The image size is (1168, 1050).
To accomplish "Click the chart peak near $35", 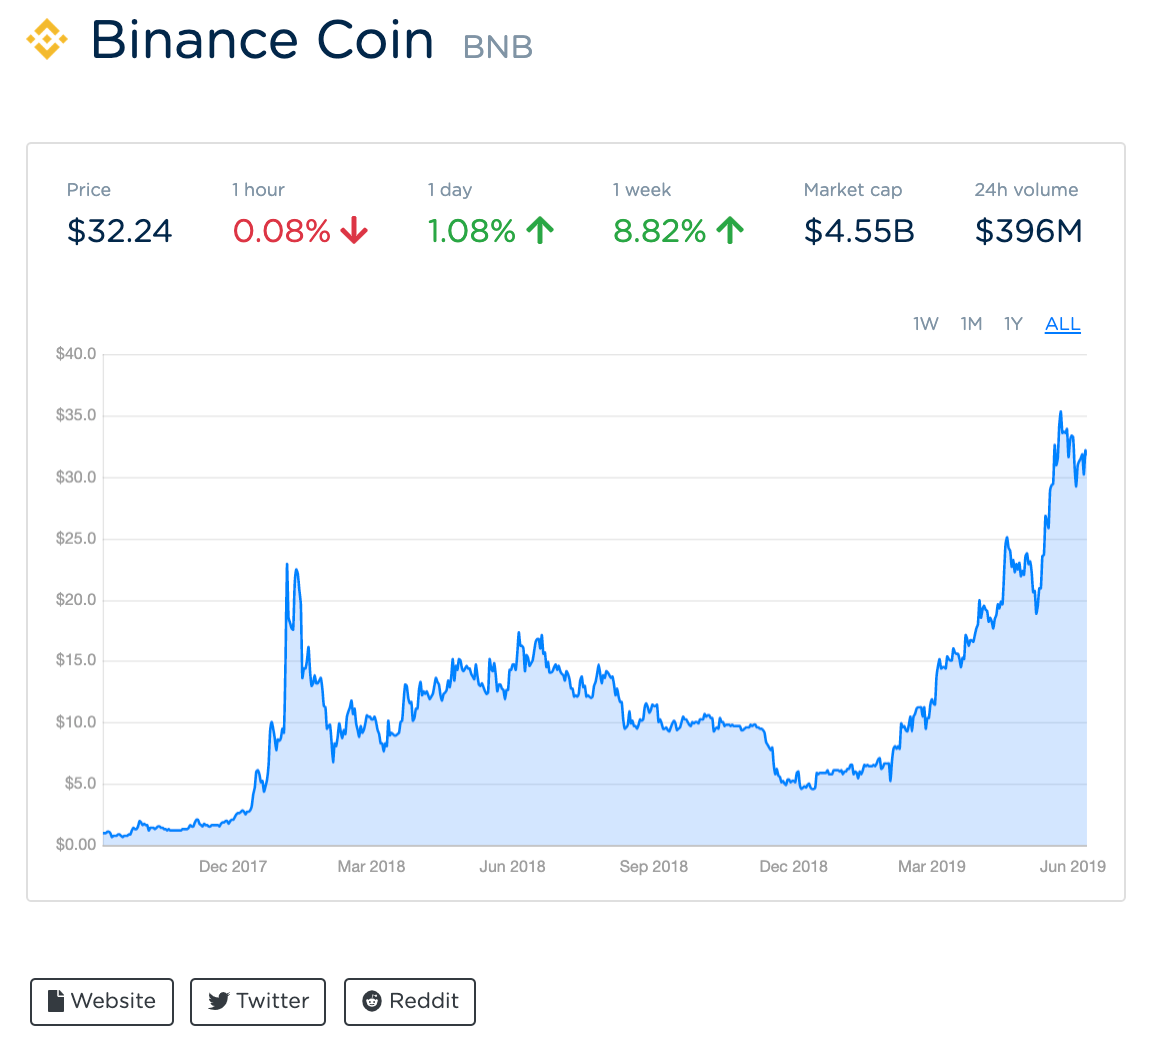I will point(1060,412).
